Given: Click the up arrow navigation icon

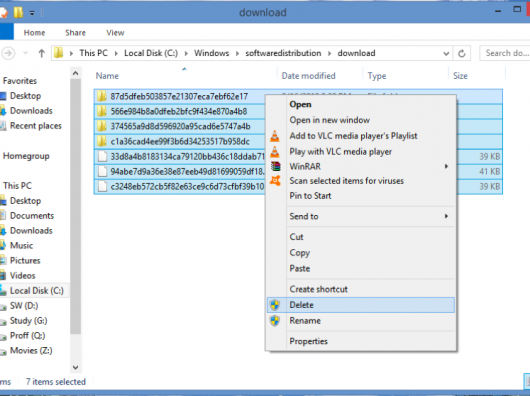Looking at the screenshot, I should (x=42, y=53).
